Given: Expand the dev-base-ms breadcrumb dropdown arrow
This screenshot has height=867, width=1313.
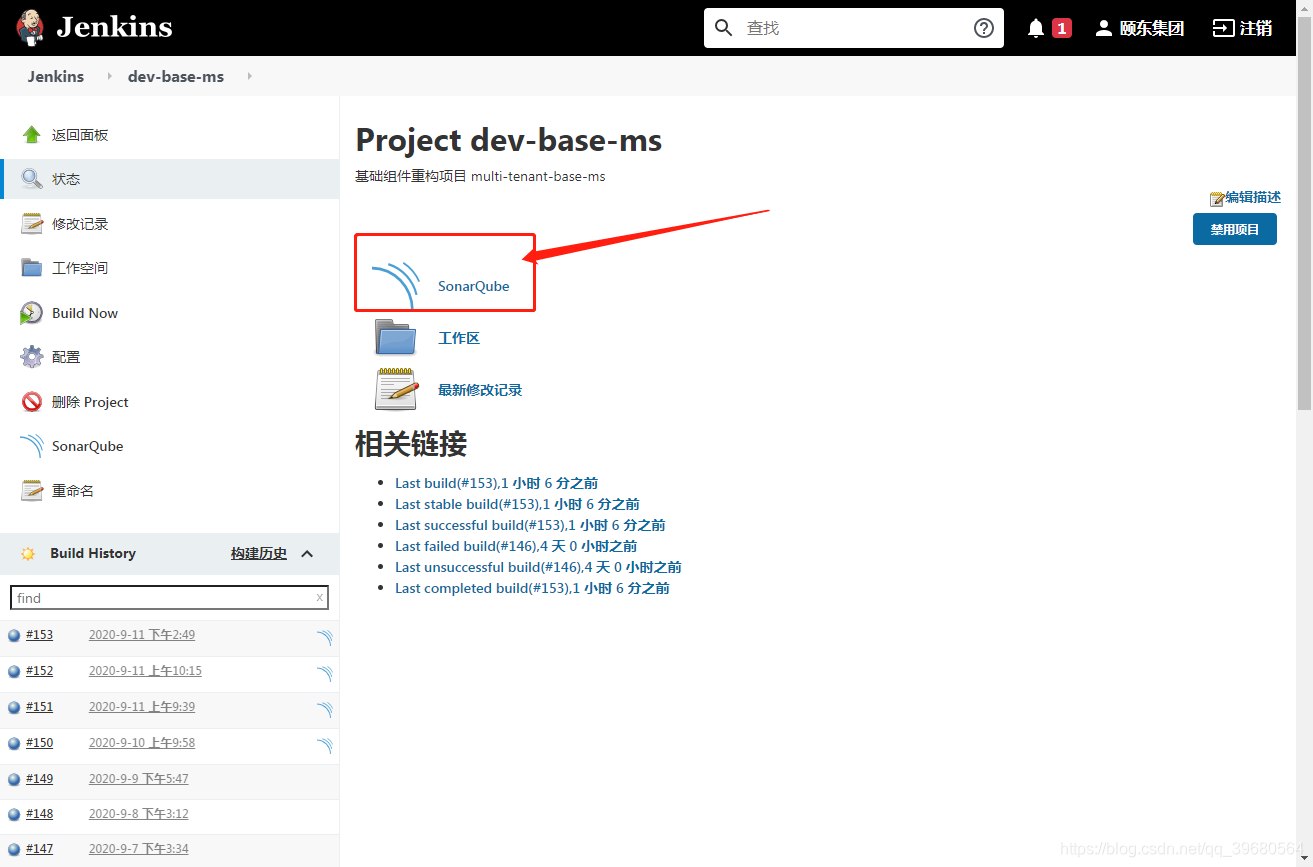Looking at the screenshot, I should click(249, 76).
